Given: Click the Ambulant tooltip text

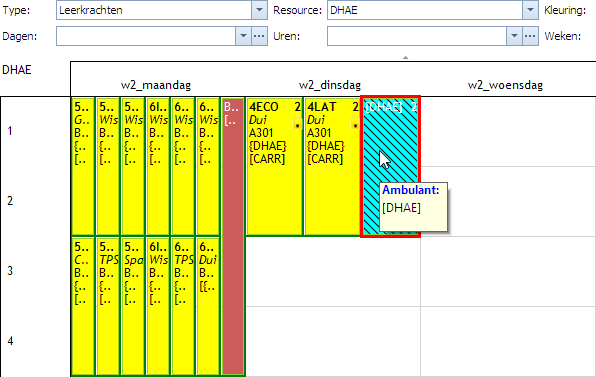Looking at the screenshot, I should click(x=411, y=190).
